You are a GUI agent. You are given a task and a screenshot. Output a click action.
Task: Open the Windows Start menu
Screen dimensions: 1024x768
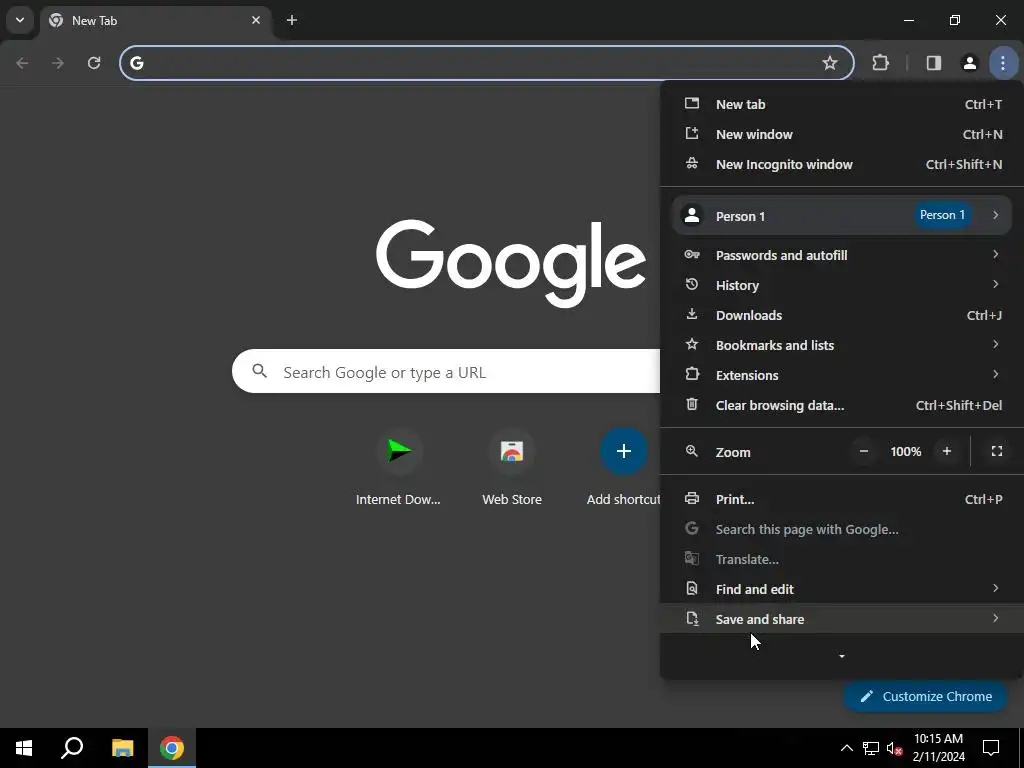click(x=24, y=748)
